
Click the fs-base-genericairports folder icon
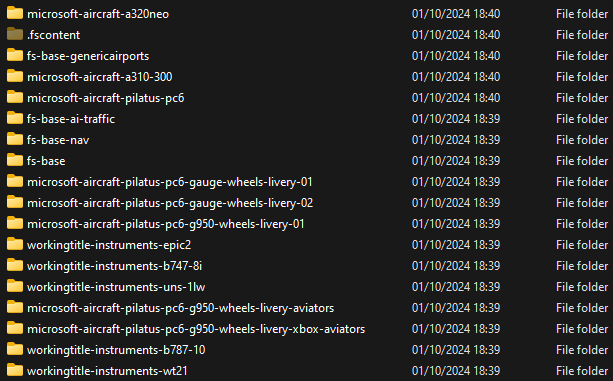point(15,55)
